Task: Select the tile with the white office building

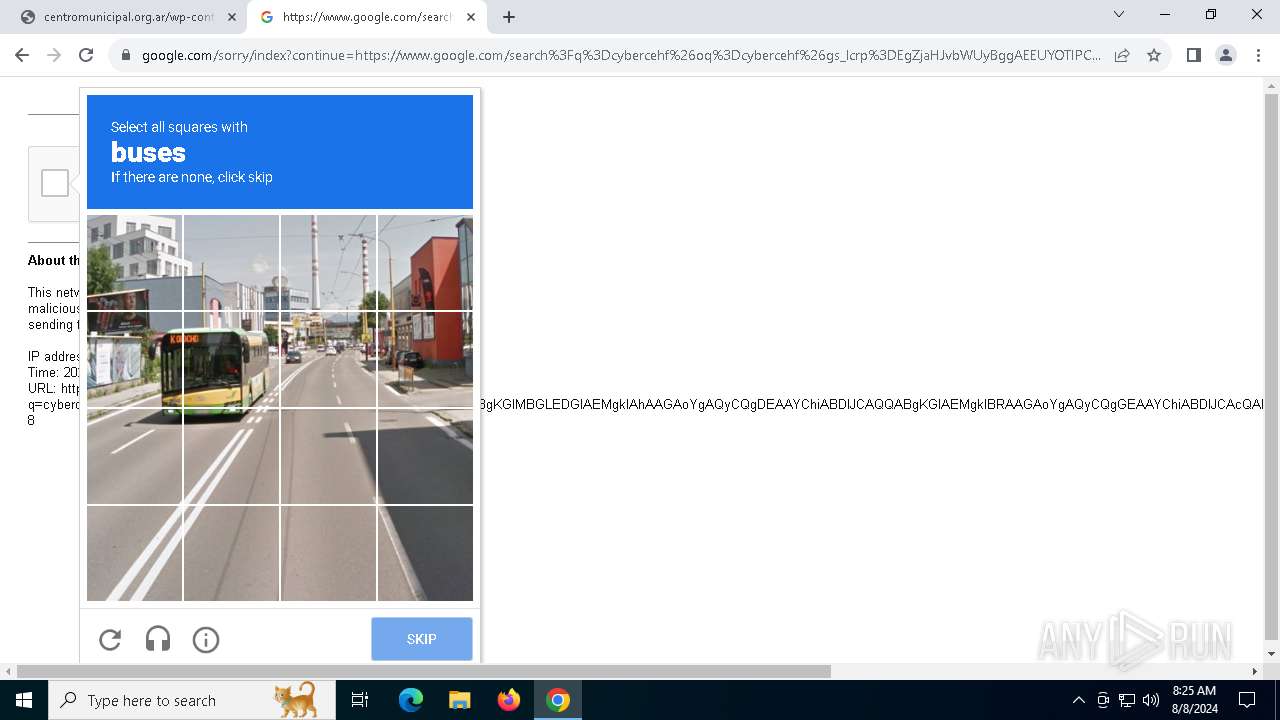Action: 134,263
